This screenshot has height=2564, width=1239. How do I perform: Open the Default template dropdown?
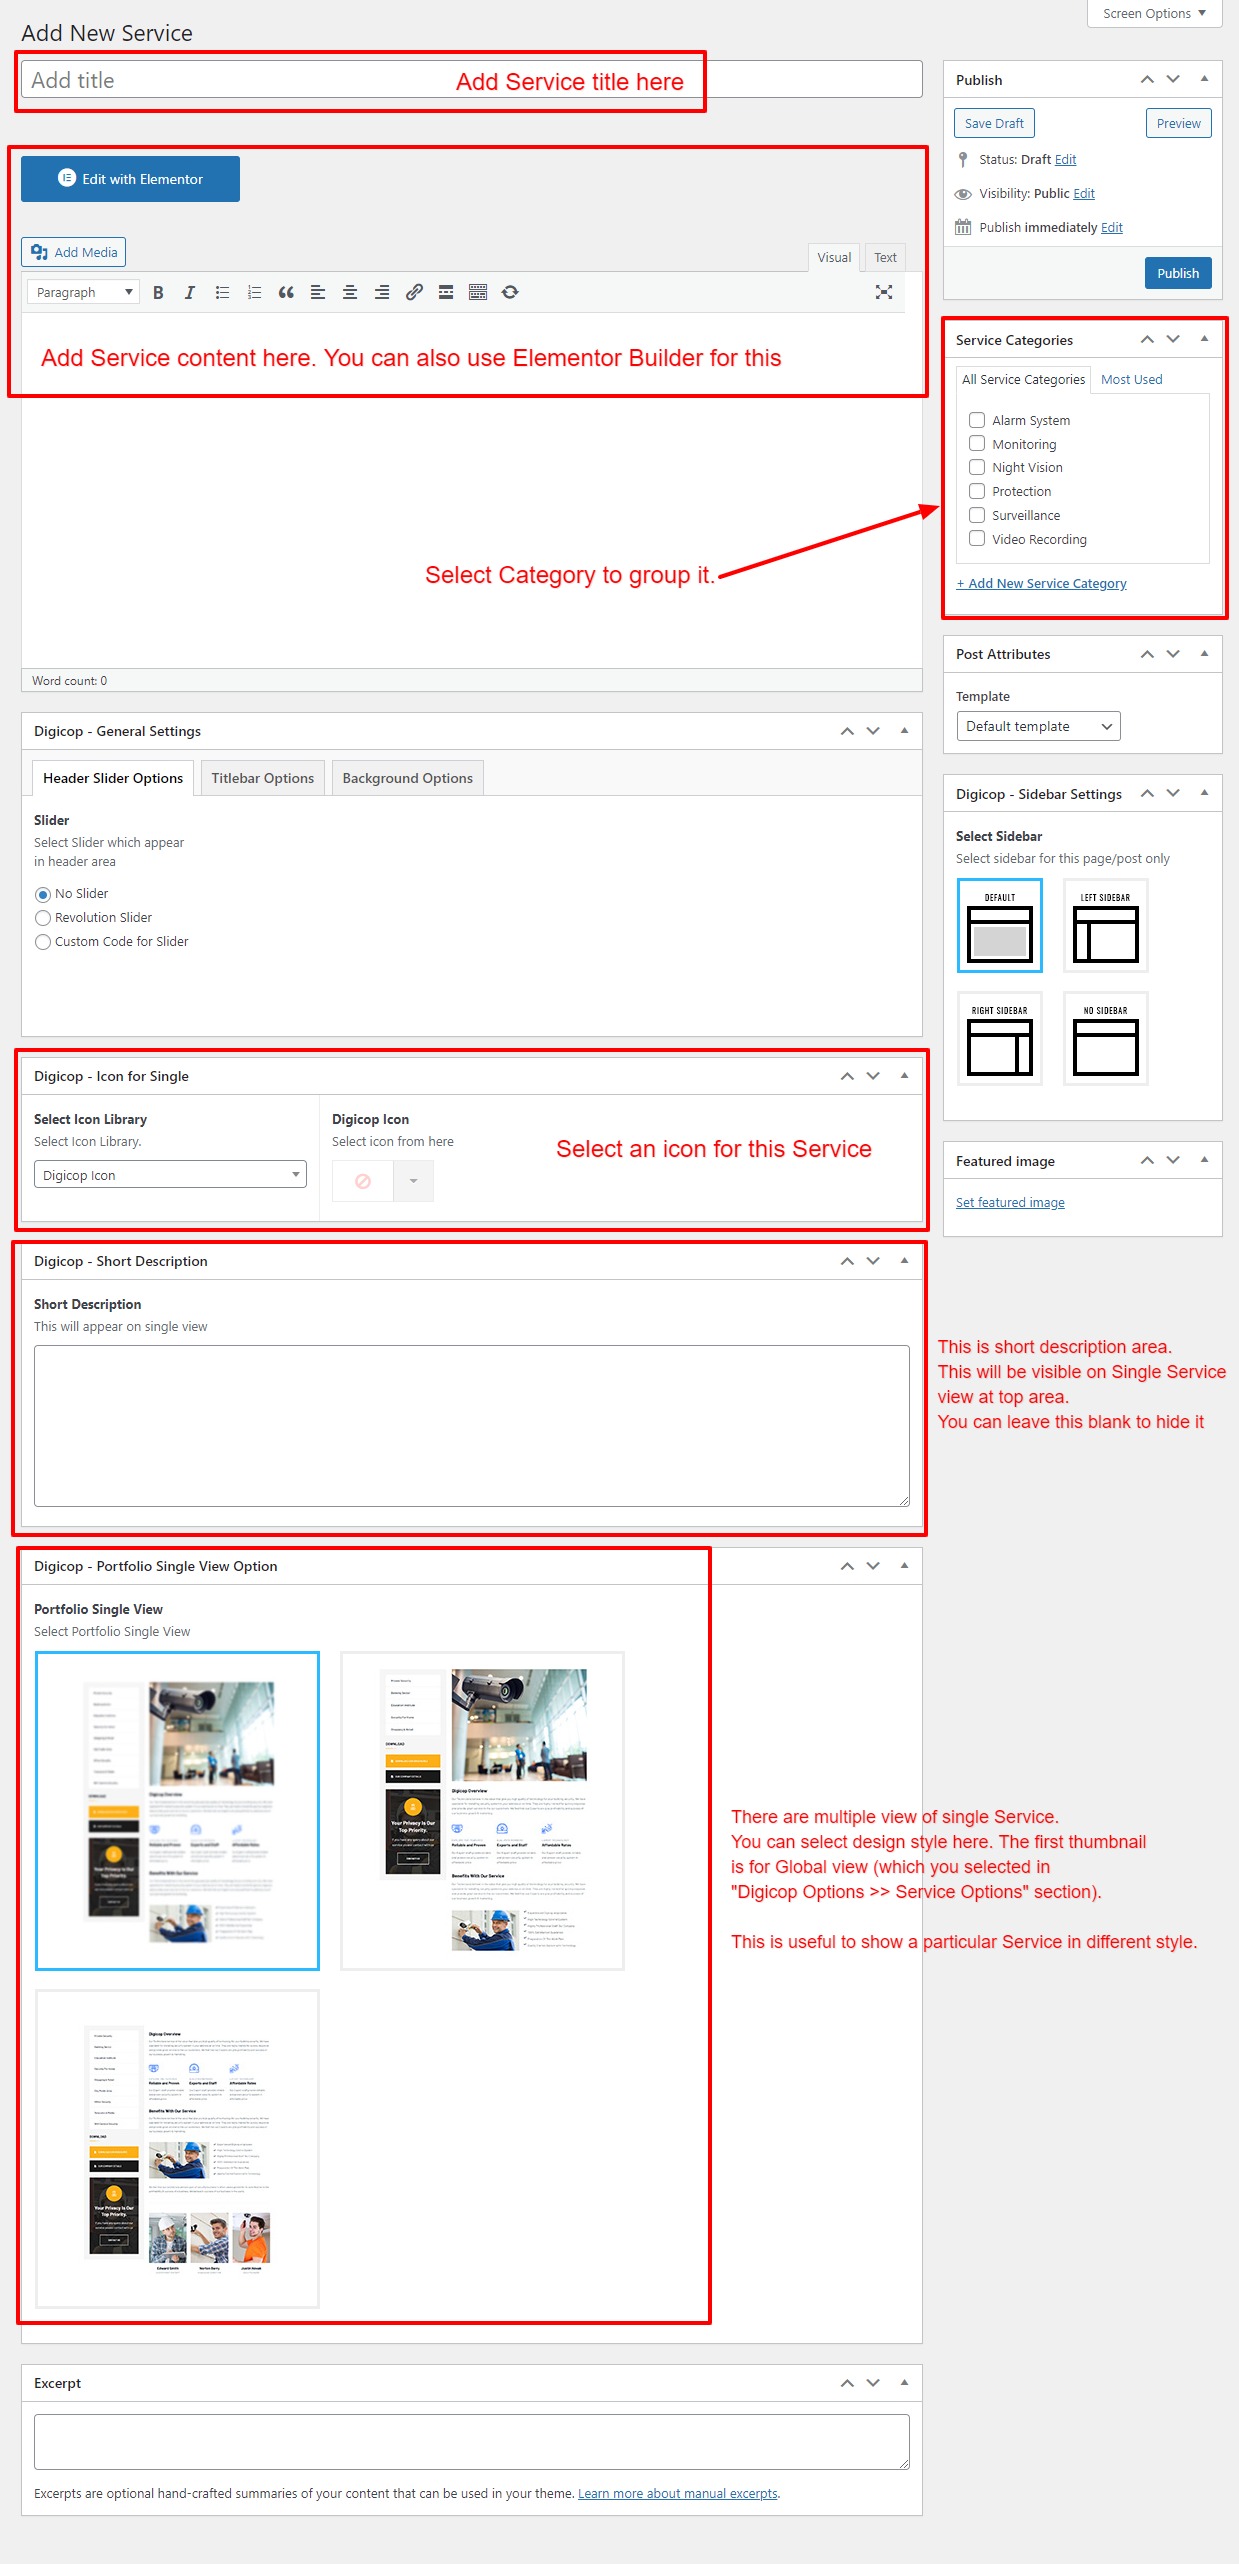(x=1037, y=726)
